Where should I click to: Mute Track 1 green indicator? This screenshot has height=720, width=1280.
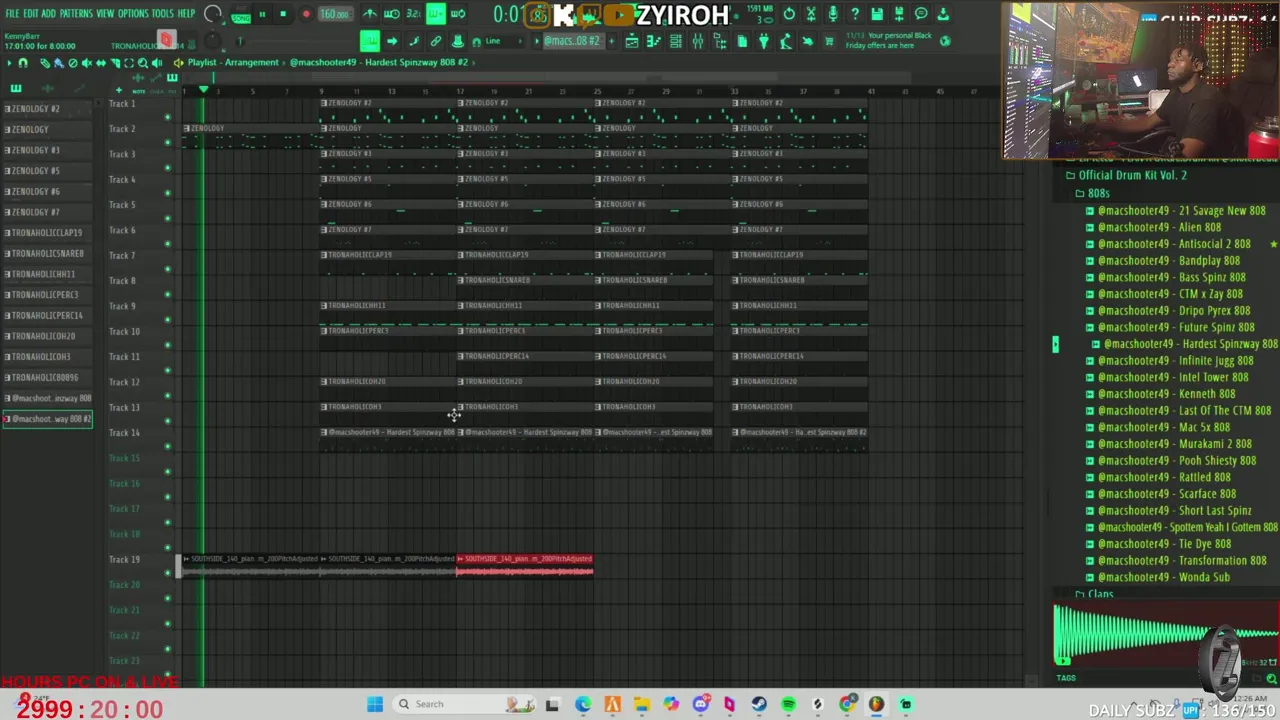pyautogui.click(x=167, y=116)
